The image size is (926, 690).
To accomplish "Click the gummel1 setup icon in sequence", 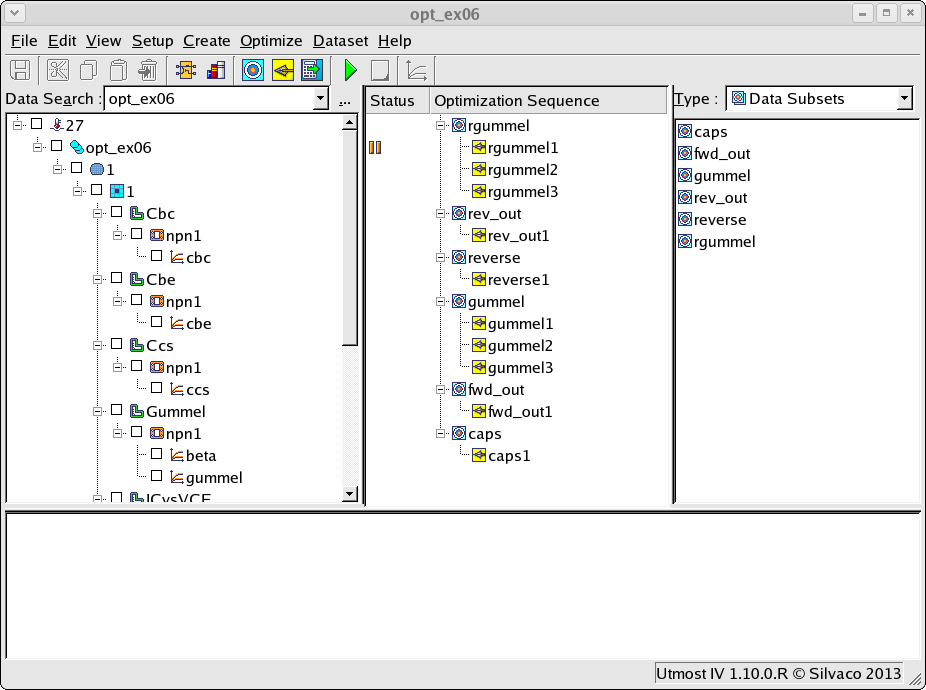I will (479, 323).
